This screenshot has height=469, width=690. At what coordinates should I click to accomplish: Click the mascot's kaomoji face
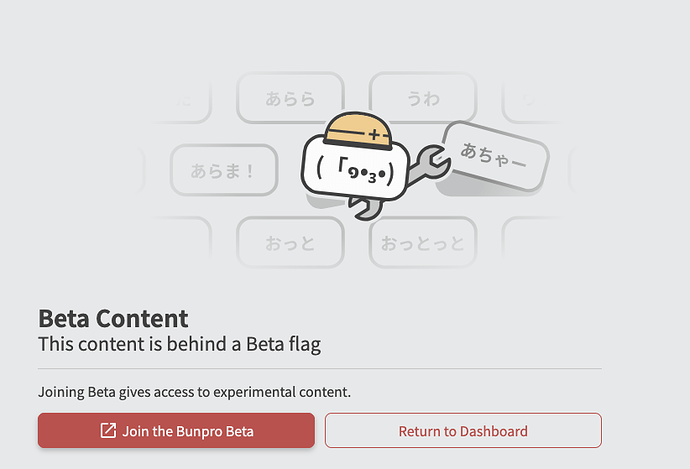click(355, 173)
